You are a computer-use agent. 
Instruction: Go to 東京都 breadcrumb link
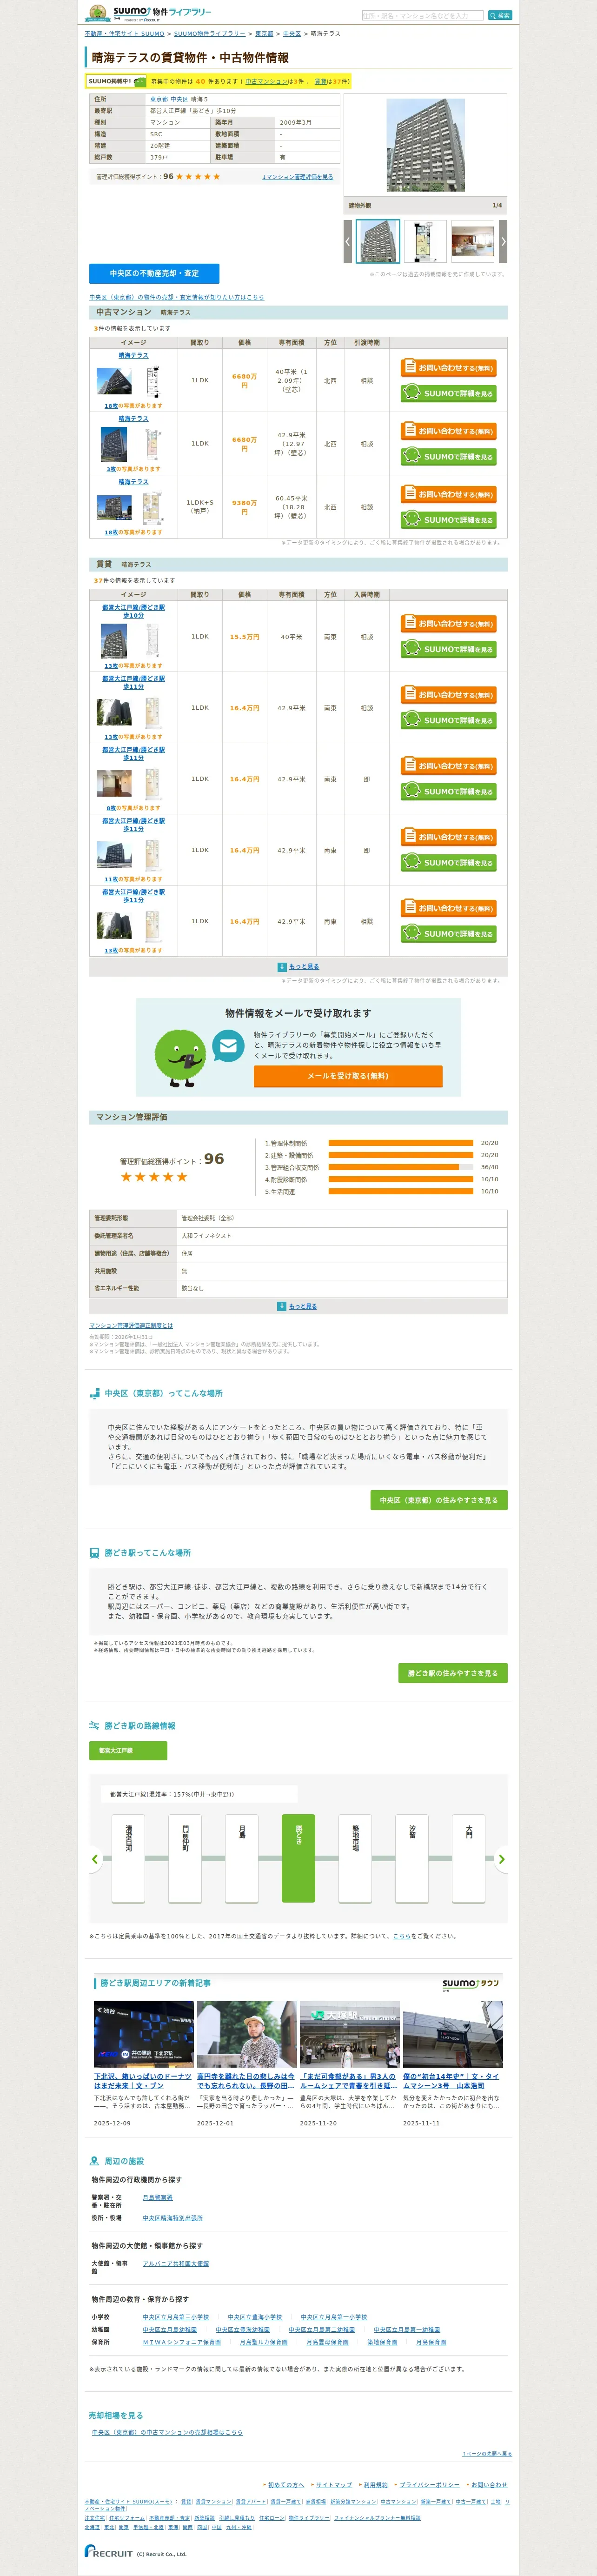(x=264, y=34)
